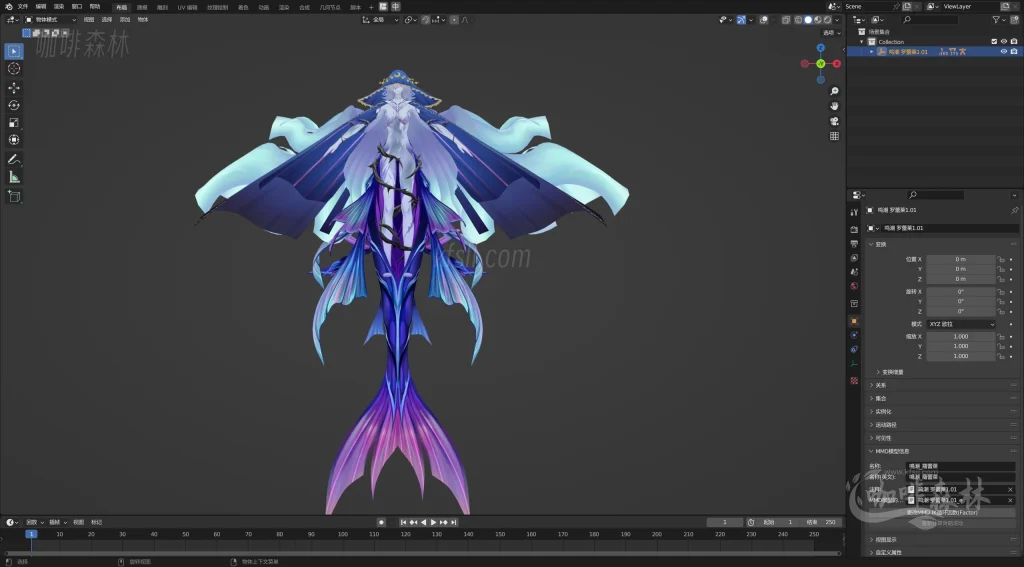1024x567 pixels.
Task: Open the Scene properties tab
Action: point(854,272)
